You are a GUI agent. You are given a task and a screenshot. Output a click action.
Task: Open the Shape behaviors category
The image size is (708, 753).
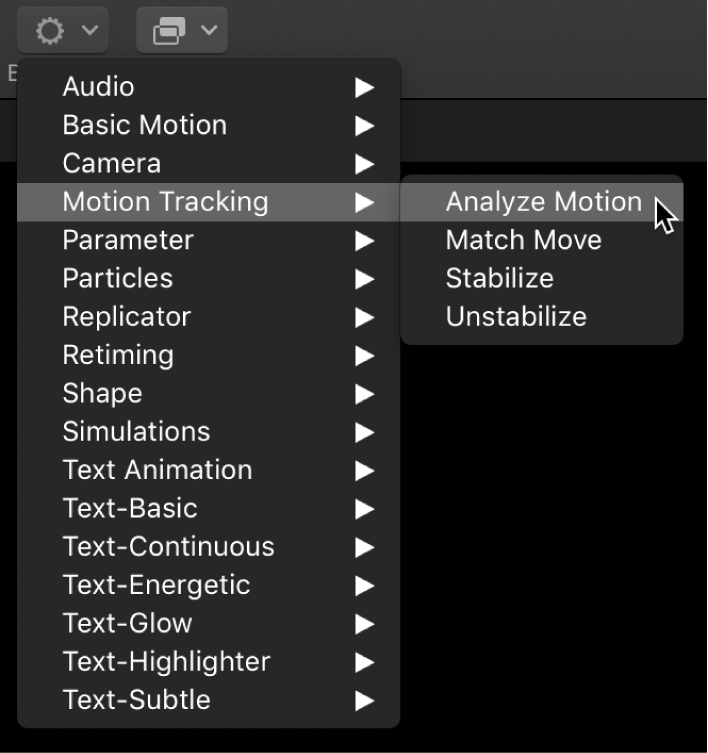pos(102,393)
